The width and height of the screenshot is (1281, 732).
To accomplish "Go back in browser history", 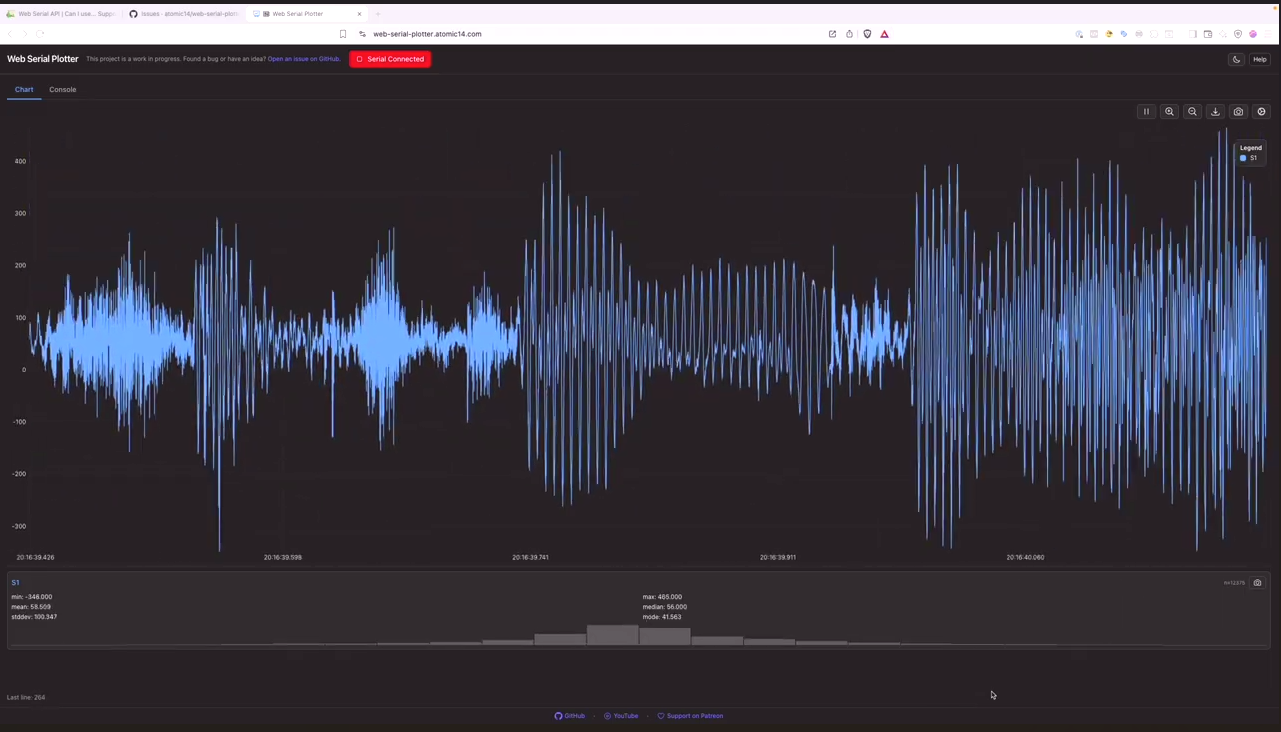I will click(11, 34).
